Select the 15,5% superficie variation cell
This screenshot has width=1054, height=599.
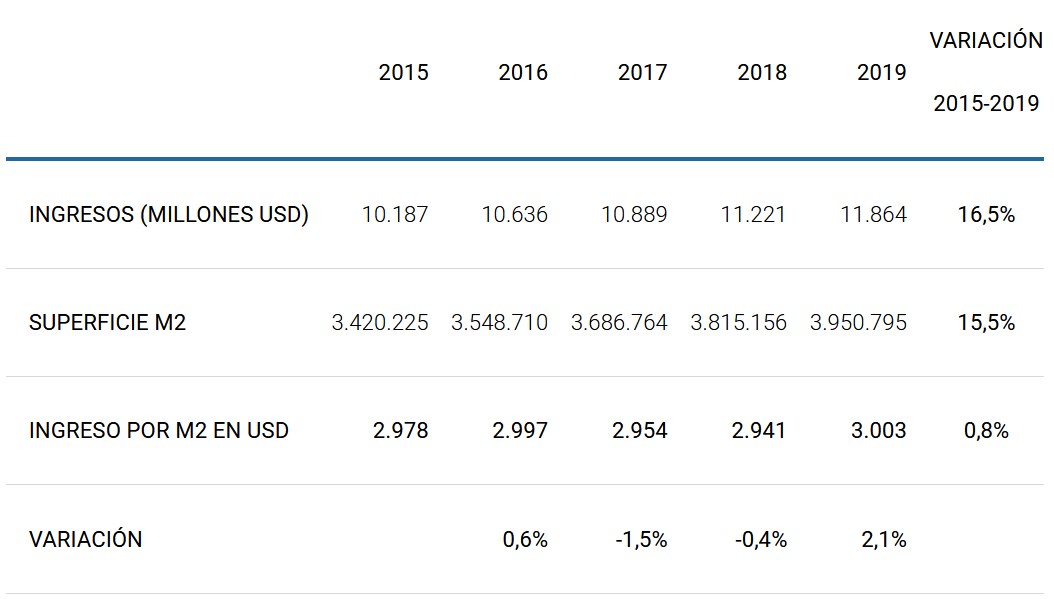986,323
